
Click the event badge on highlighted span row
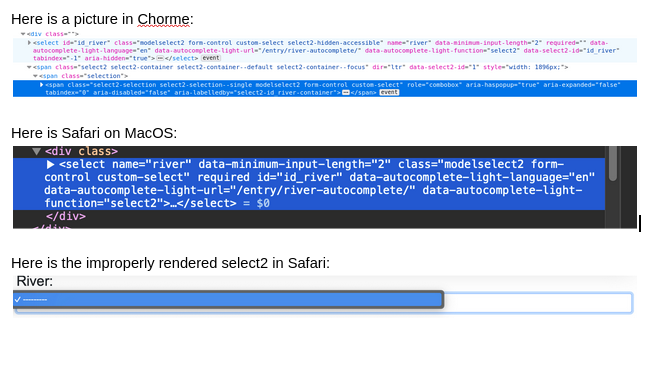pyautogui.click(x=389, y=92)
